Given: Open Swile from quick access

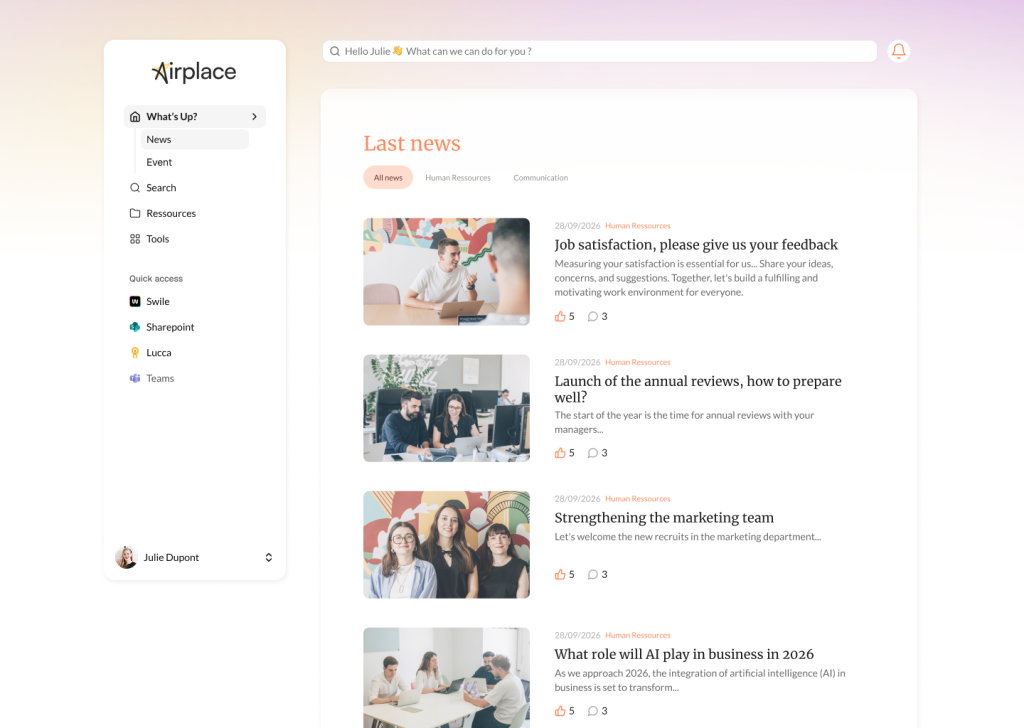Looking at the screenshot, I should click(x=157, y=301).
